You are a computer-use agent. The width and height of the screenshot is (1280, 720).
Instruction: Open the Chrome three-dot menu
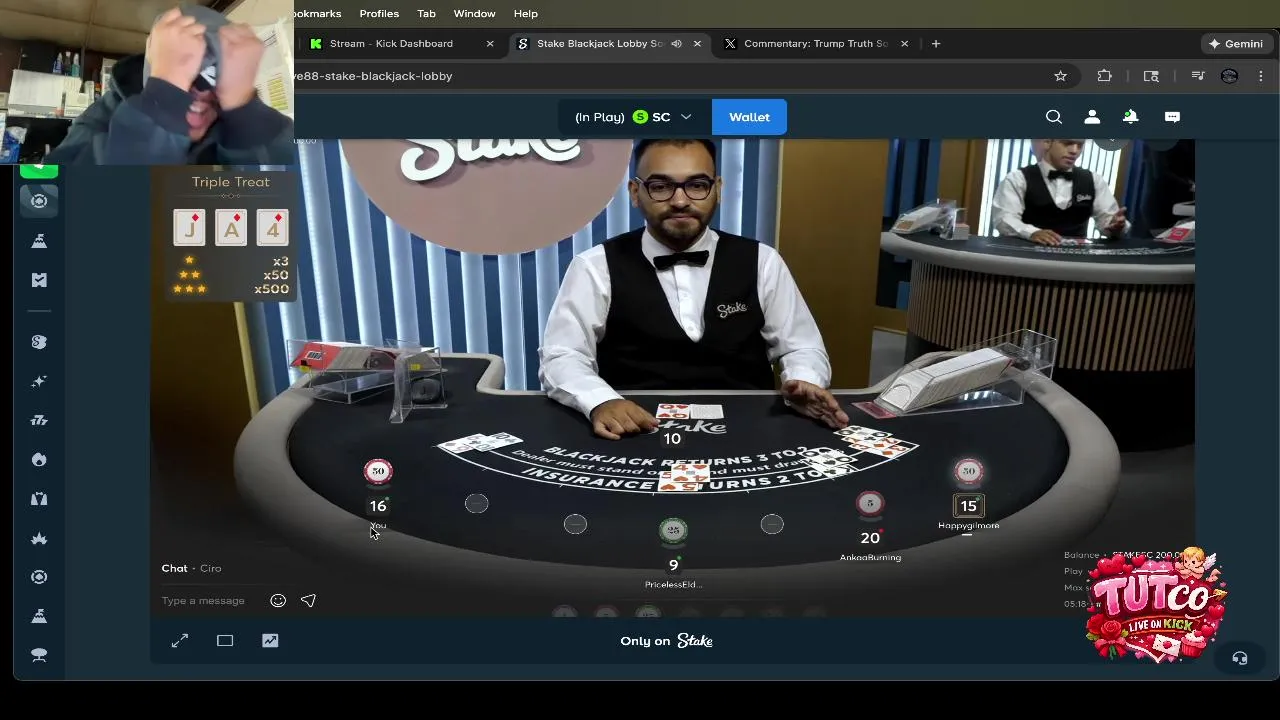pyautogui.click(x=1261, y=76)
